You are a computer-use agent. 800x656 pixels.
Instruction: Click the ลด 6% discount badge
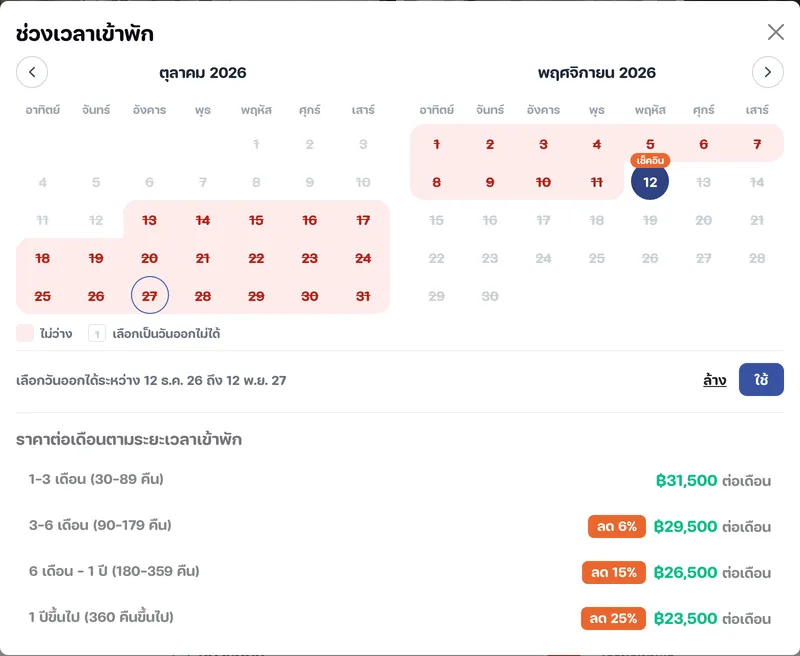(x=616, y=526)
